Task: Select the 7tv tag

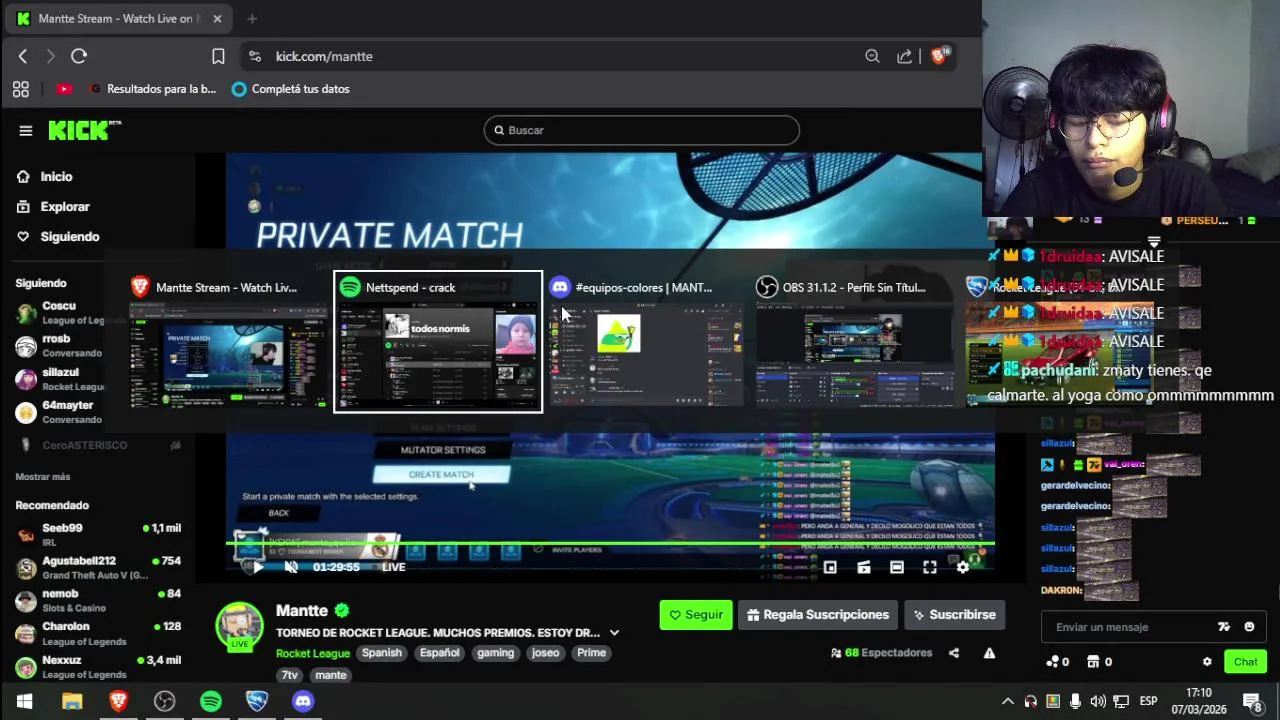Action: 290,675
